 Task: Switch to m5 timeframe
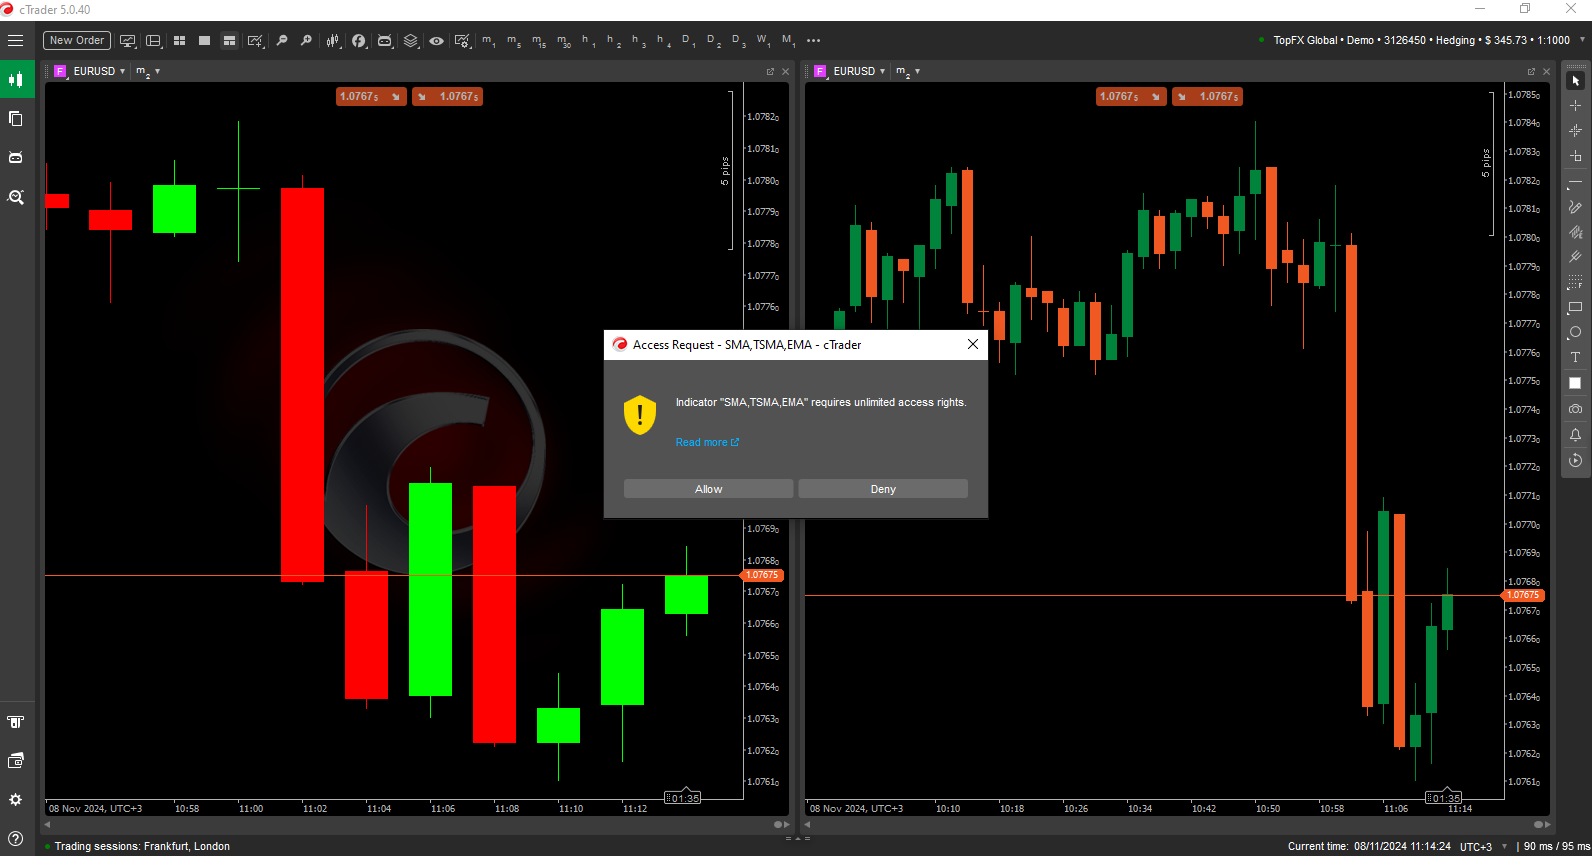click(x=514, y=41)
